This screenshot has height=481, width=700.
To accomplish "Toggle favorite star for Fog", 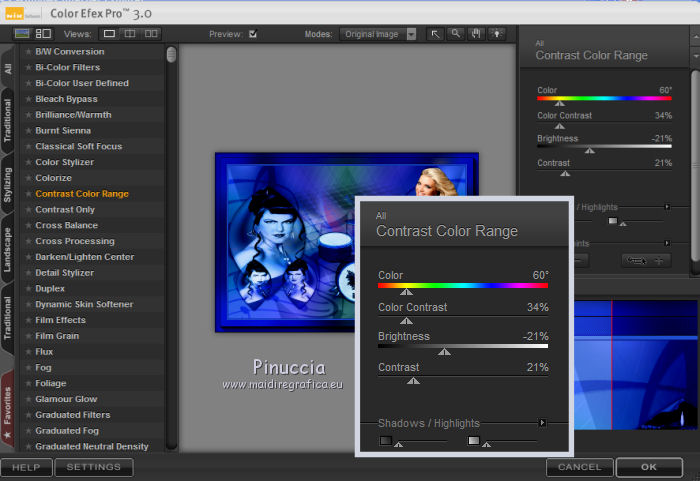I will point(28,368).
